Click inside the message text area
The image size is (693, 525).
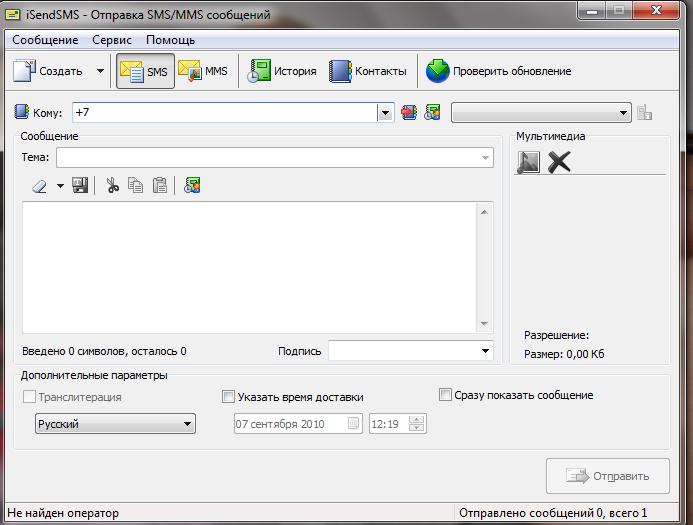249,267
